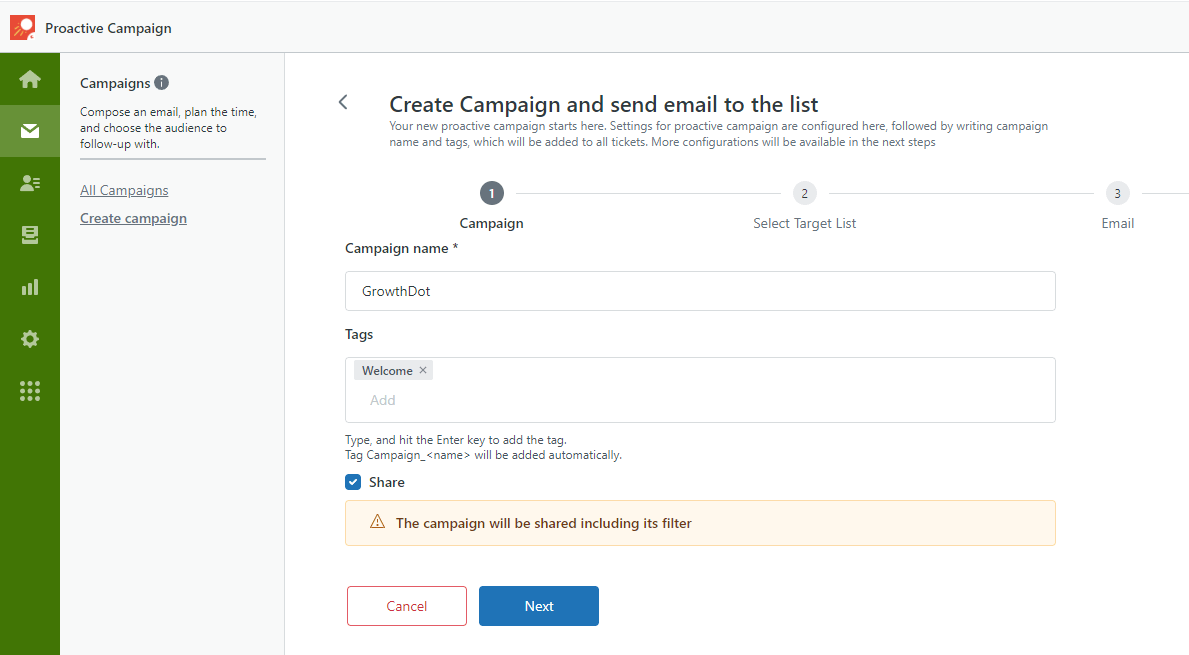Click the Campaign step label
The width and height of the screenshot is (1189, 655).
tap(491, 224)
